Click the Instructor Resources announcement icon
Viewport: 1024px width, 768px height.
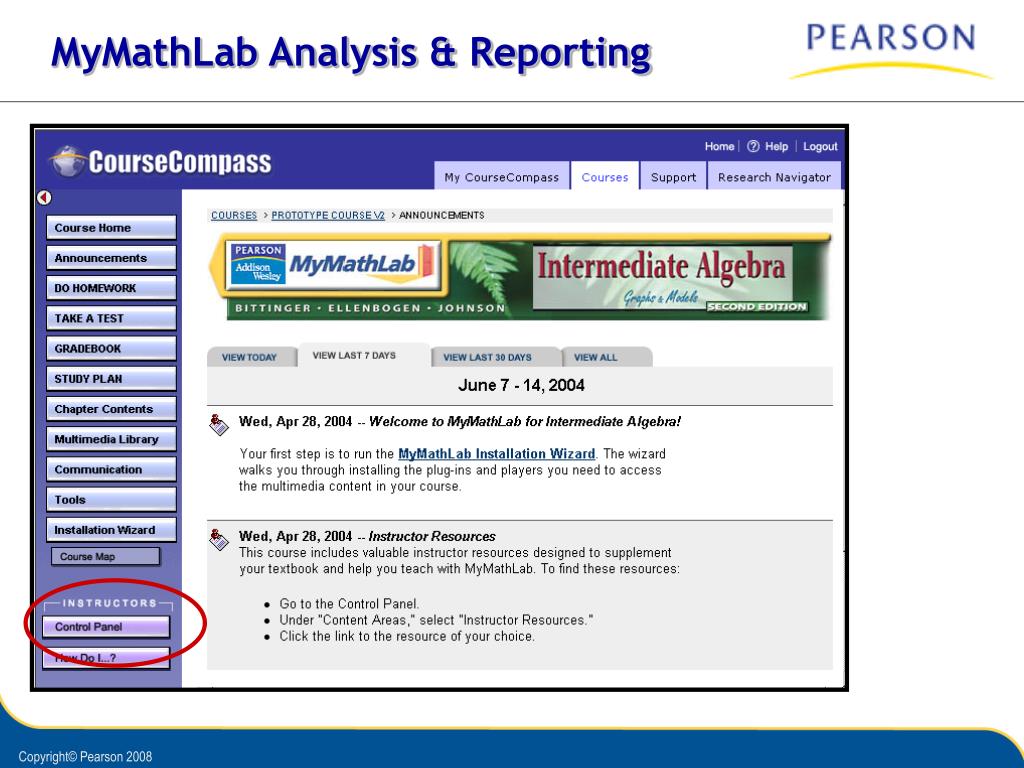[x=219, y=539]
